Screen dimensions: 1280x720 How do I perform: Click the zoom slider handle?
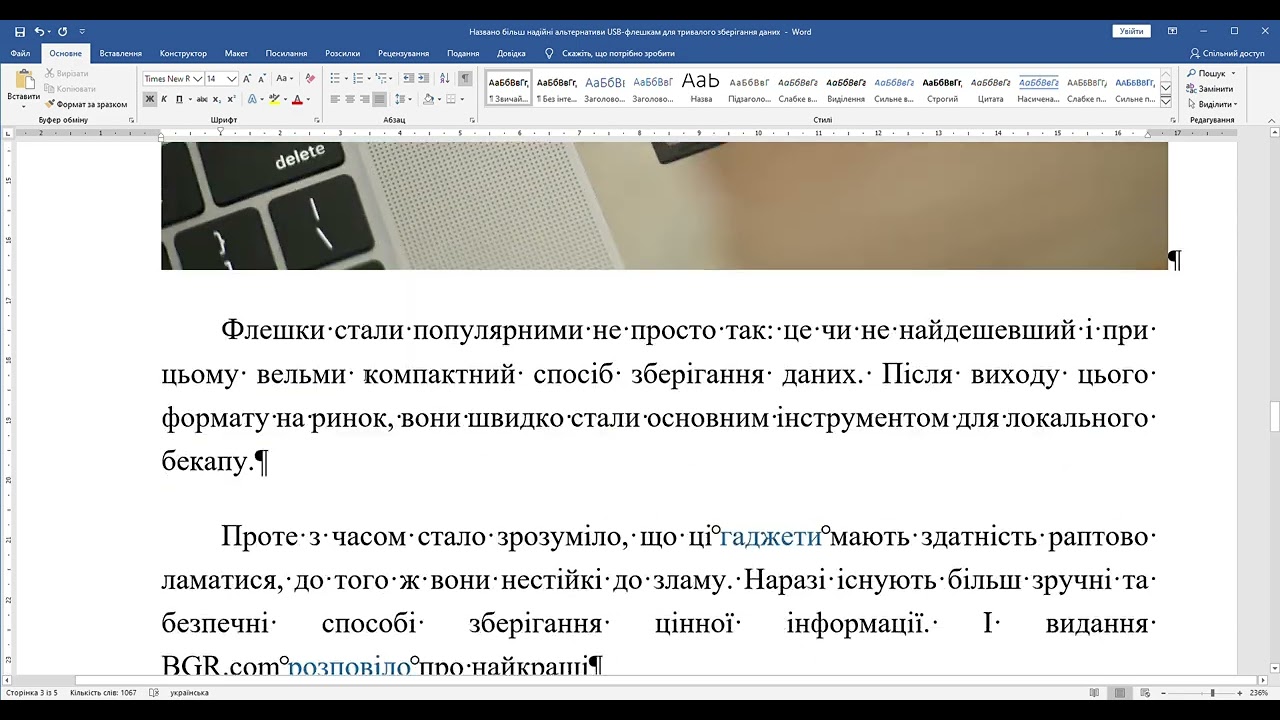click(1212, 693)
